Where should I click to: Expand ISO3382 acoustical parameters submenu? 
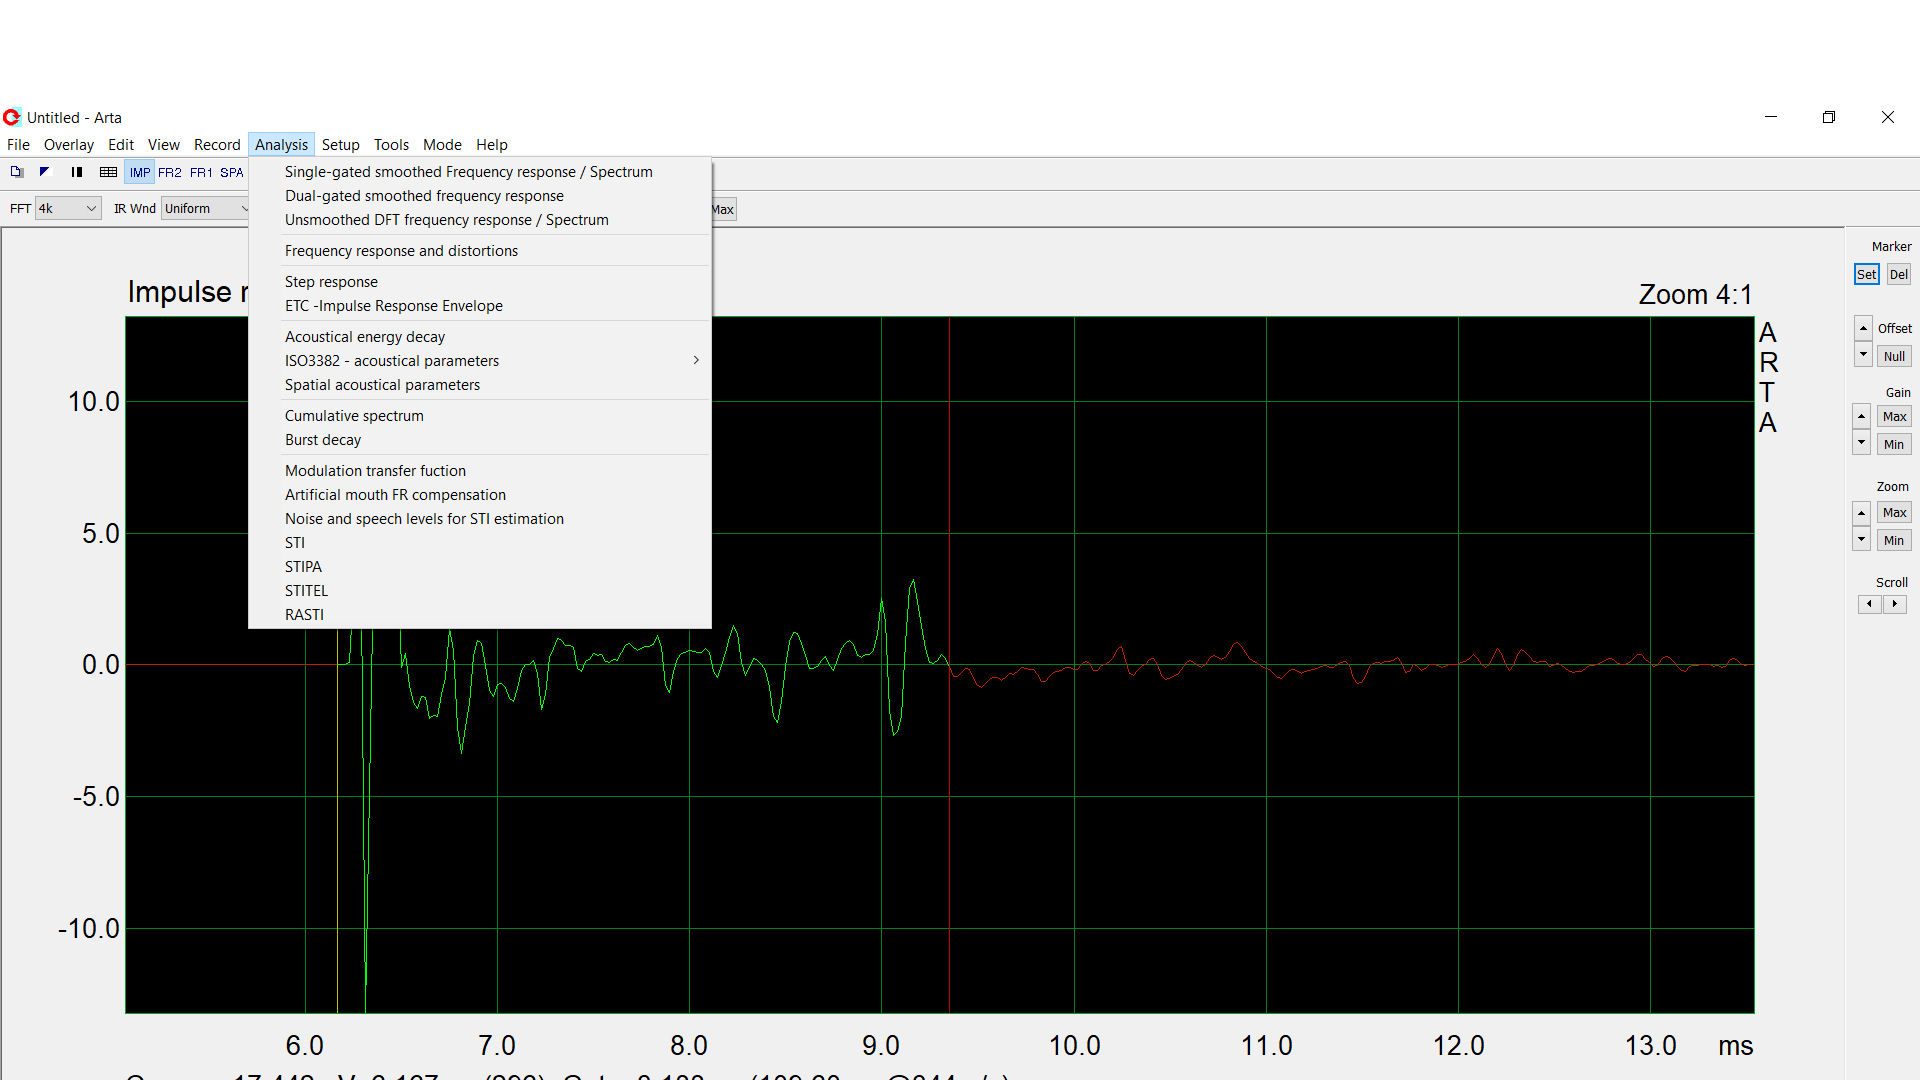point(480,361)
